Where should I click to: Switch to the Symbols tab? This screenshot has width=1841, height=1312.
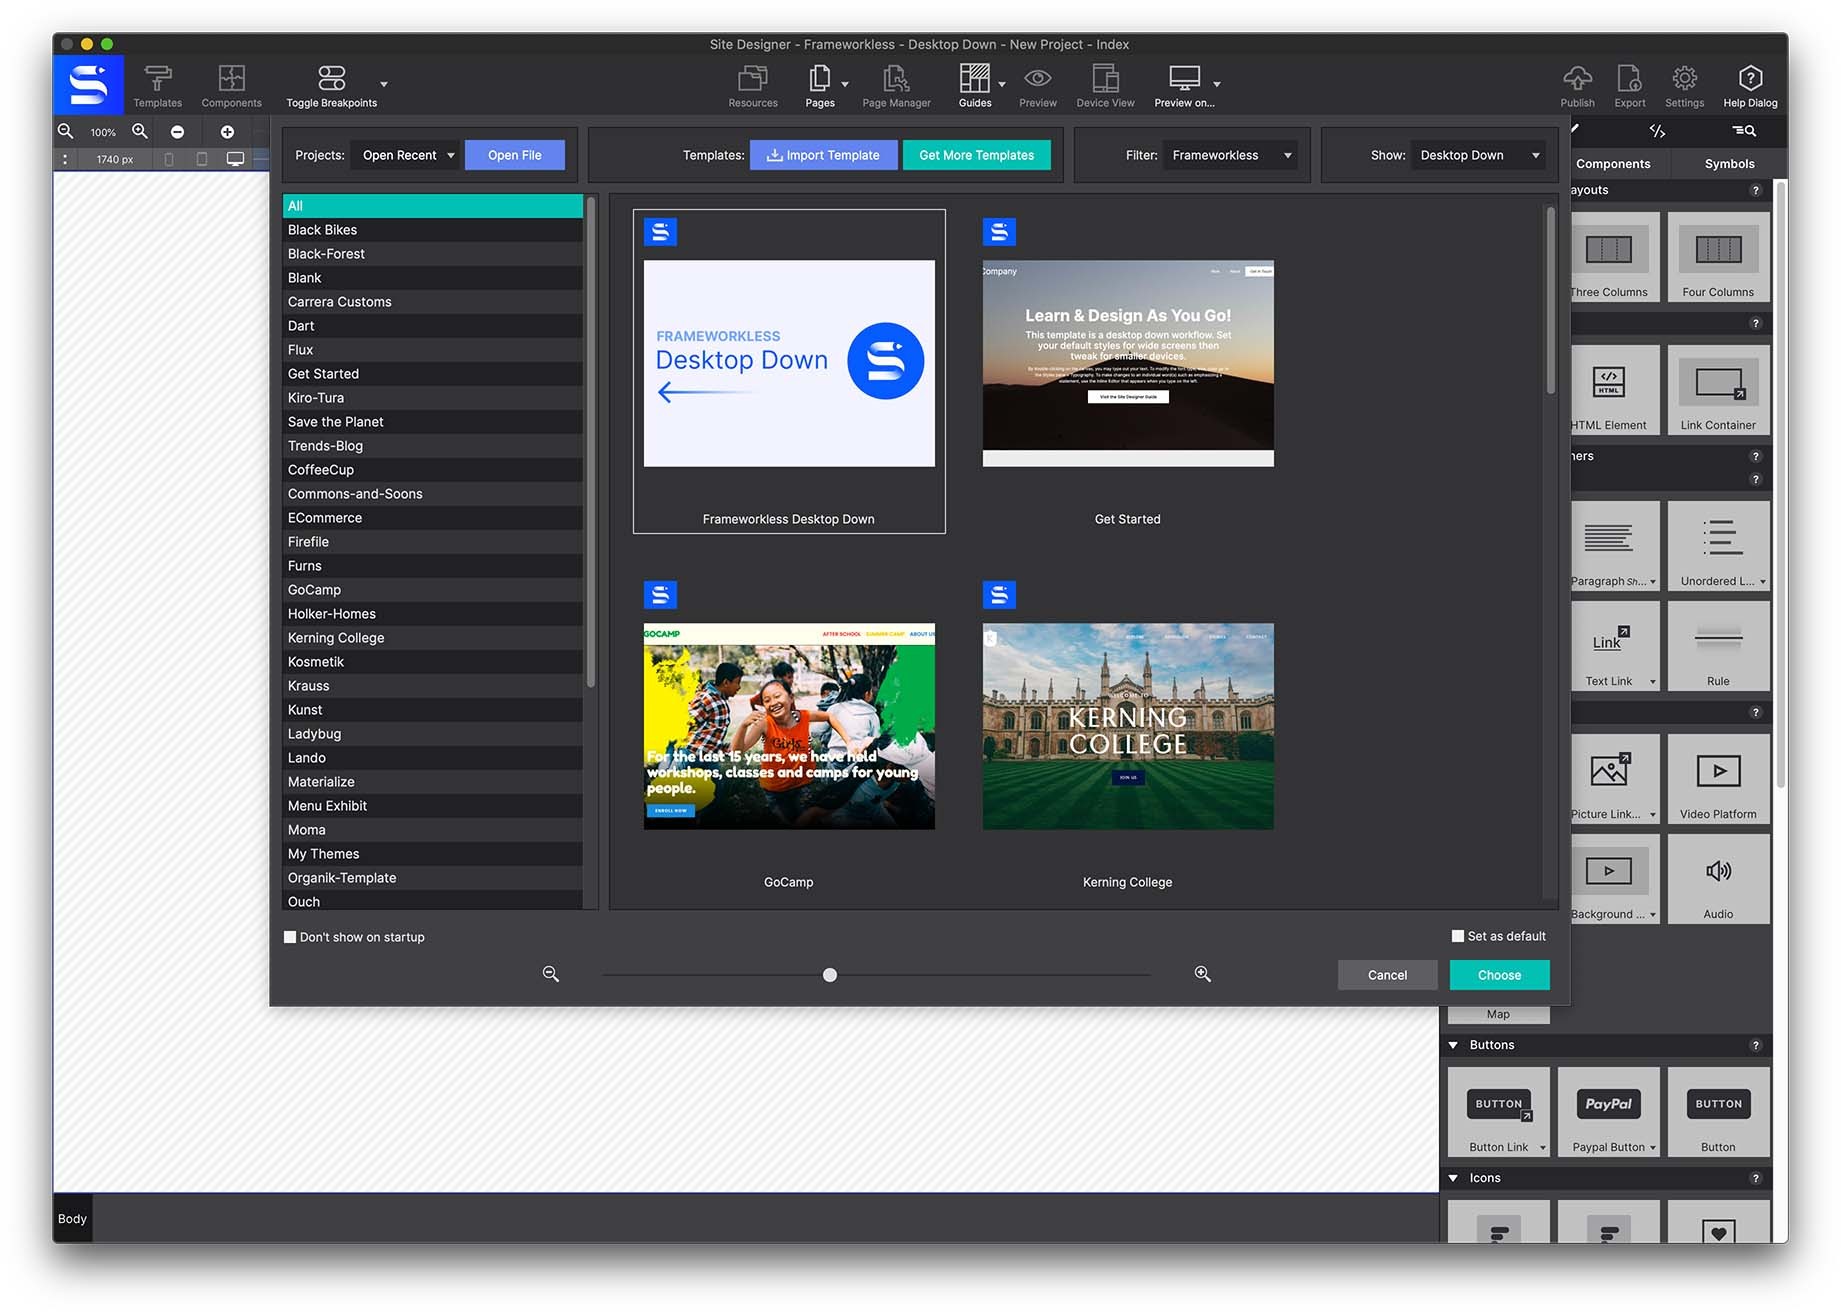pyautogui.click(x=1729, y=164)
